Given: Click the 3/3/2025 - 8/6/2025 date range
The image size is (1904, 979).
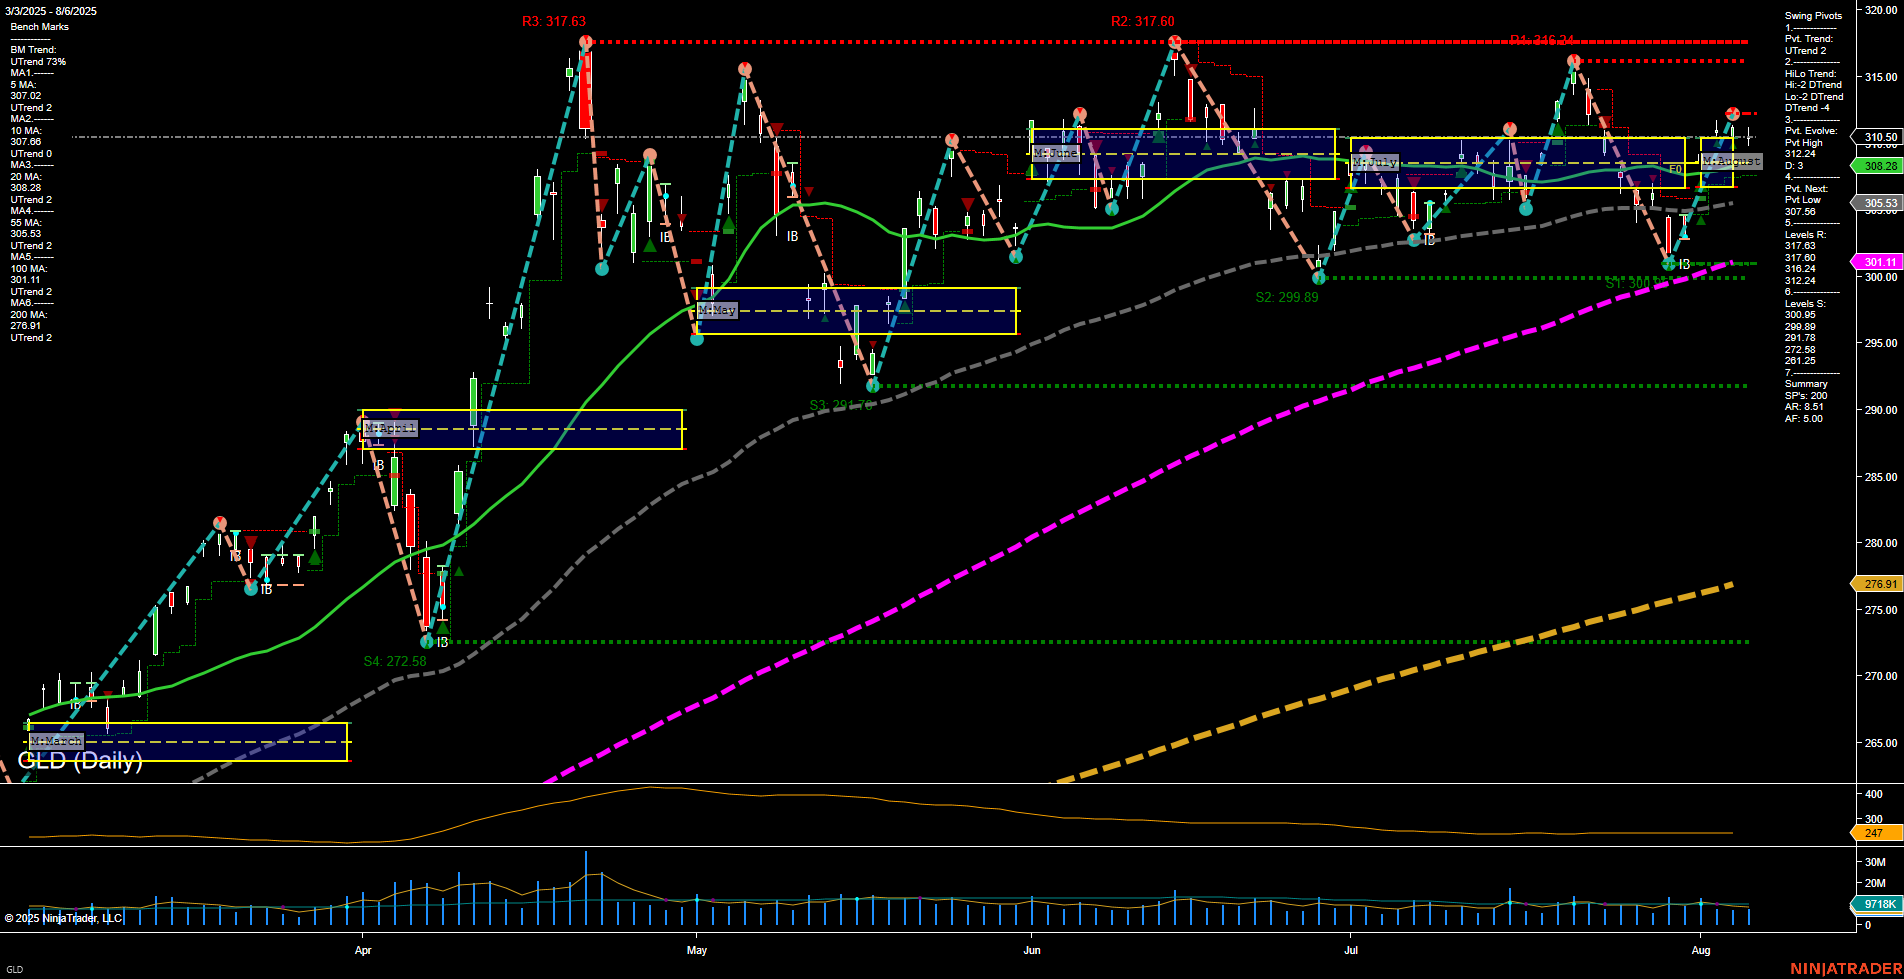Looking at the screenshot, I should (x=51, y=11).
